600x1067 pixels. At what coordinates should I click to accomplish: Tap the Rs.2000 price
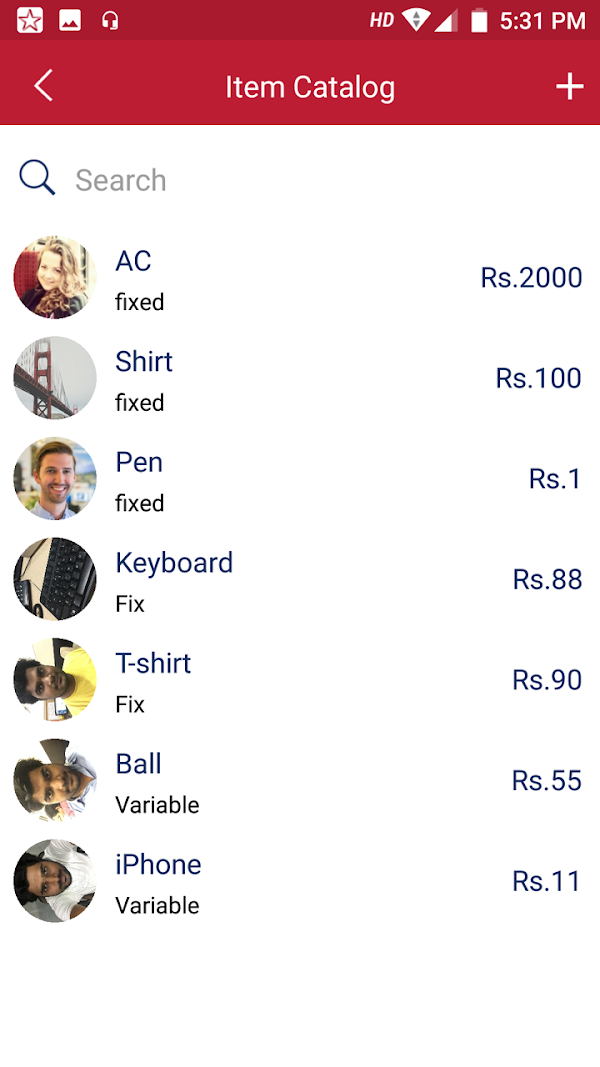[531, 277]
